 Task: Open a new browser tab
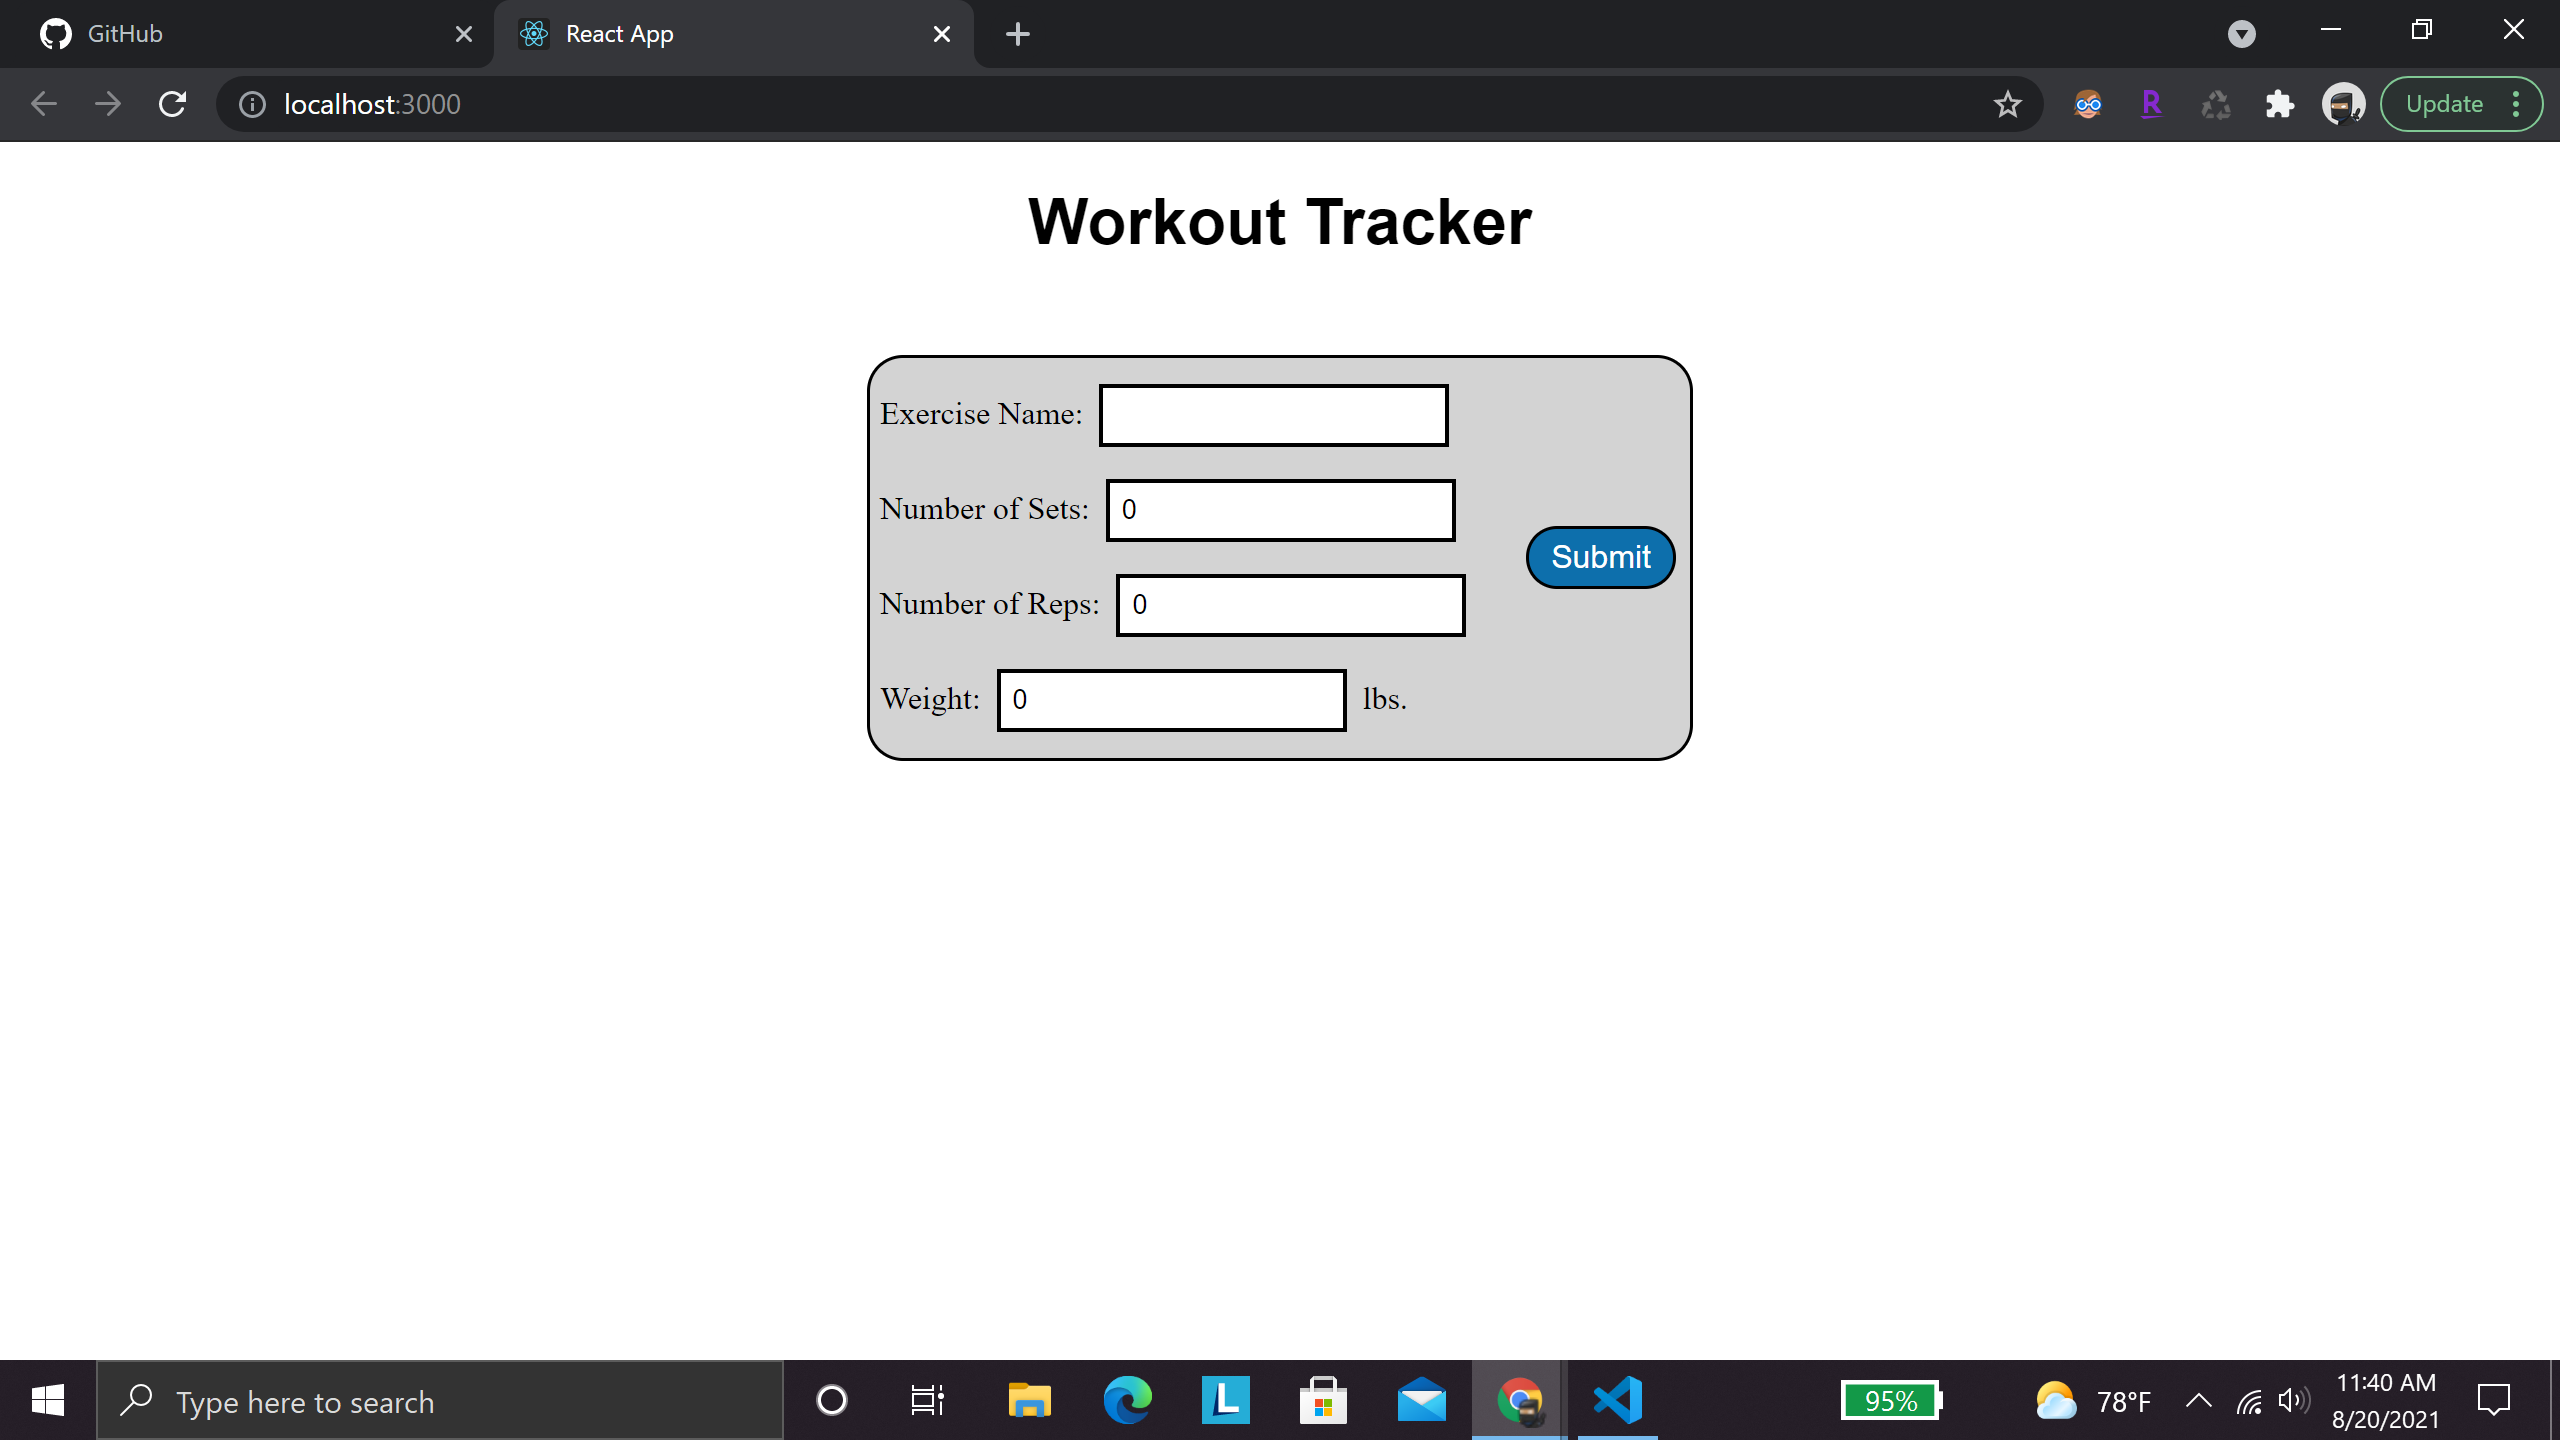click(x=1017, y=34)
